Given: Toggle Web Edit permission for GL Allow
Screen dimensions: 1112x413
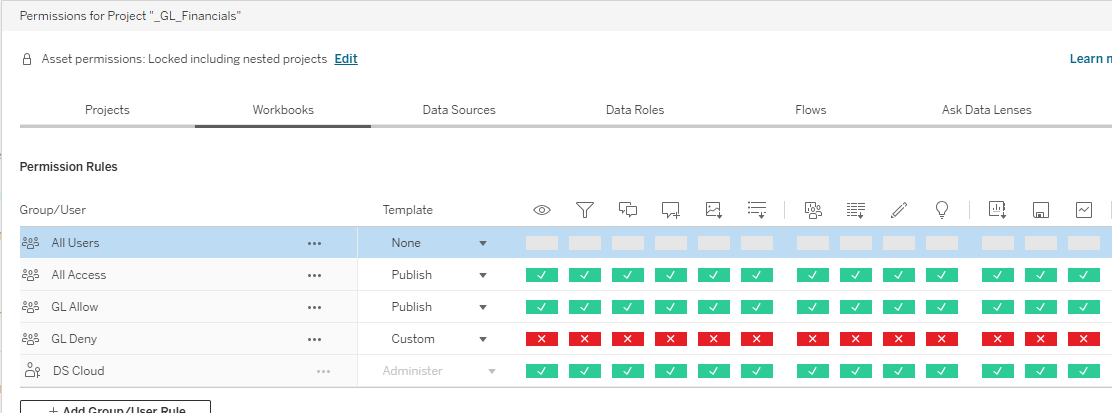Looking at the screenshot, I should [898, 307].
